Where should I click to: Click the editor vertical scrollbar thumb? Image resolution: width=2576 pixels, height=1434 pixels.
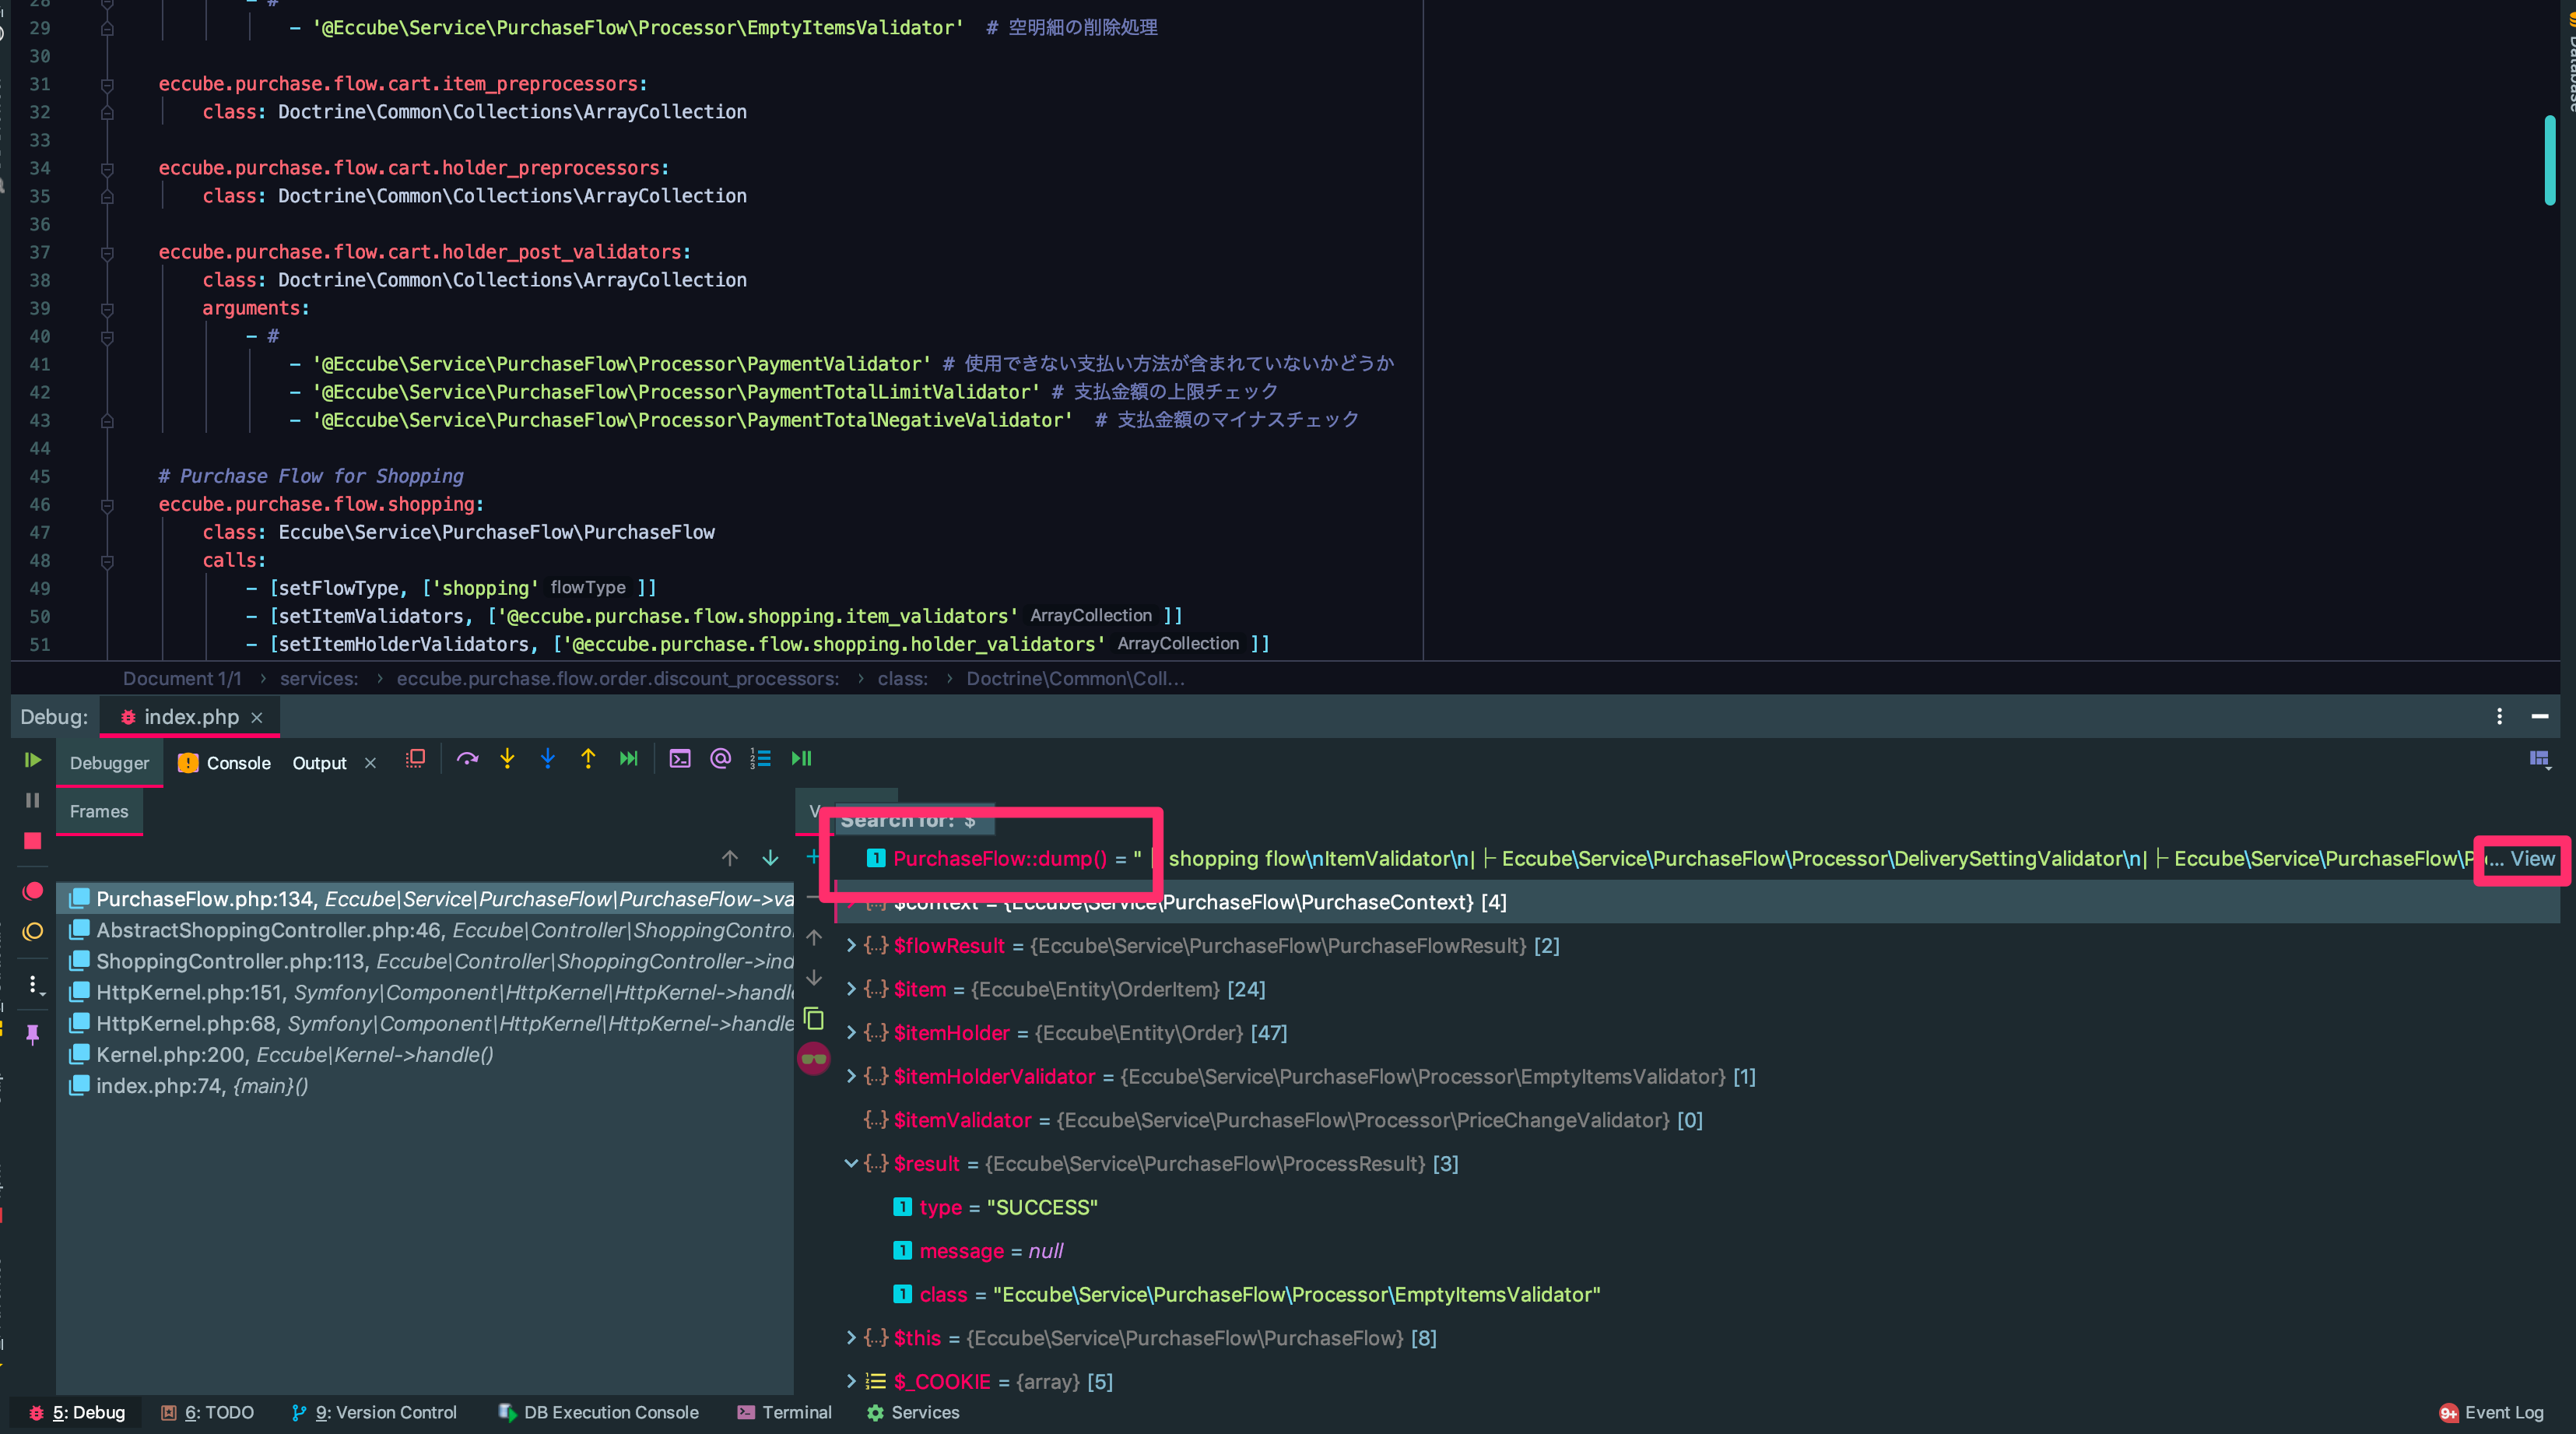[x=2550, y=160]
